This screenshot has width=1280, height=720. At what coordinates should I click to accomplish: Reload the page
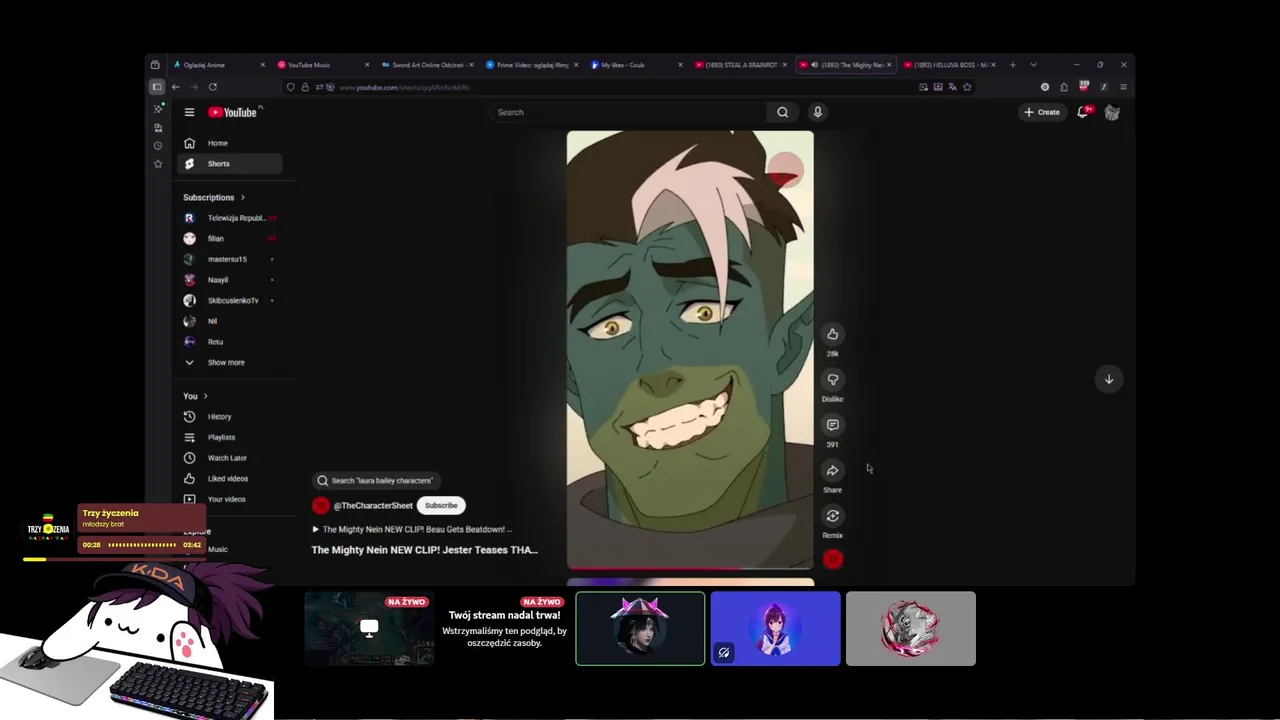click(x=212, y=87)
